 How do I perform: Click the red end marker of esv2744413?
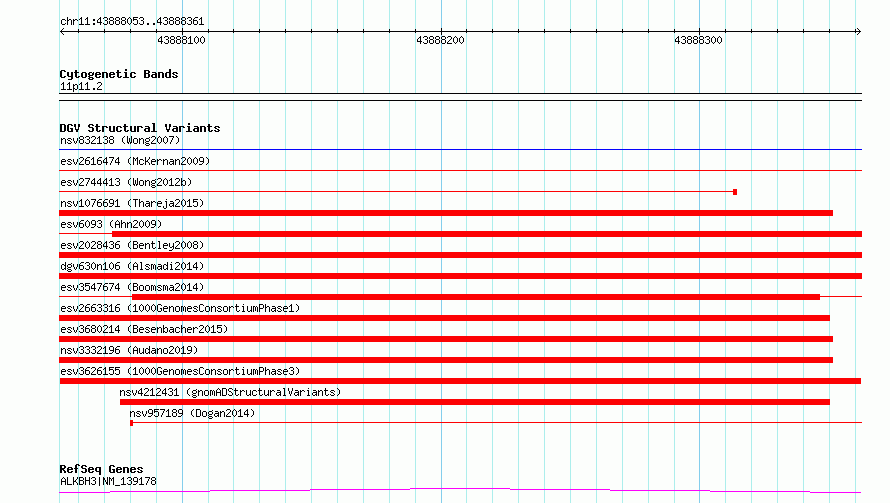tap(735, 192)
